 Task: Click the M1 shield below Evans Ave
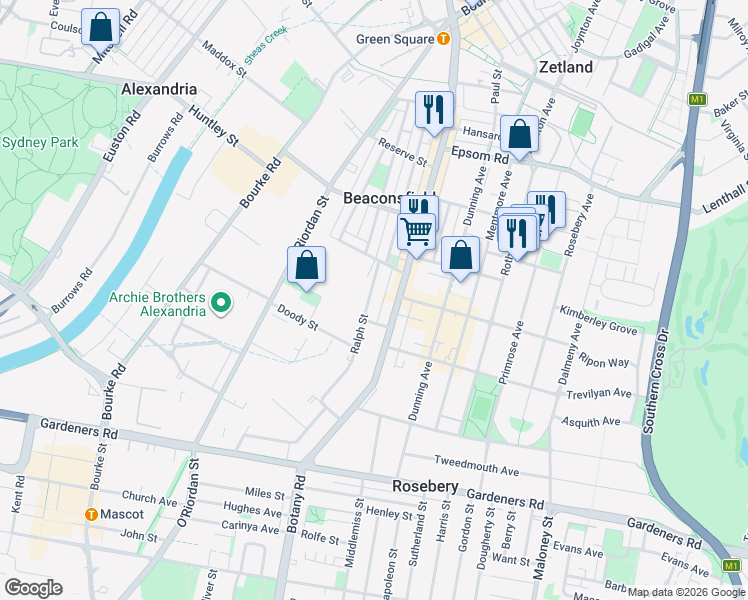[731, 566]
